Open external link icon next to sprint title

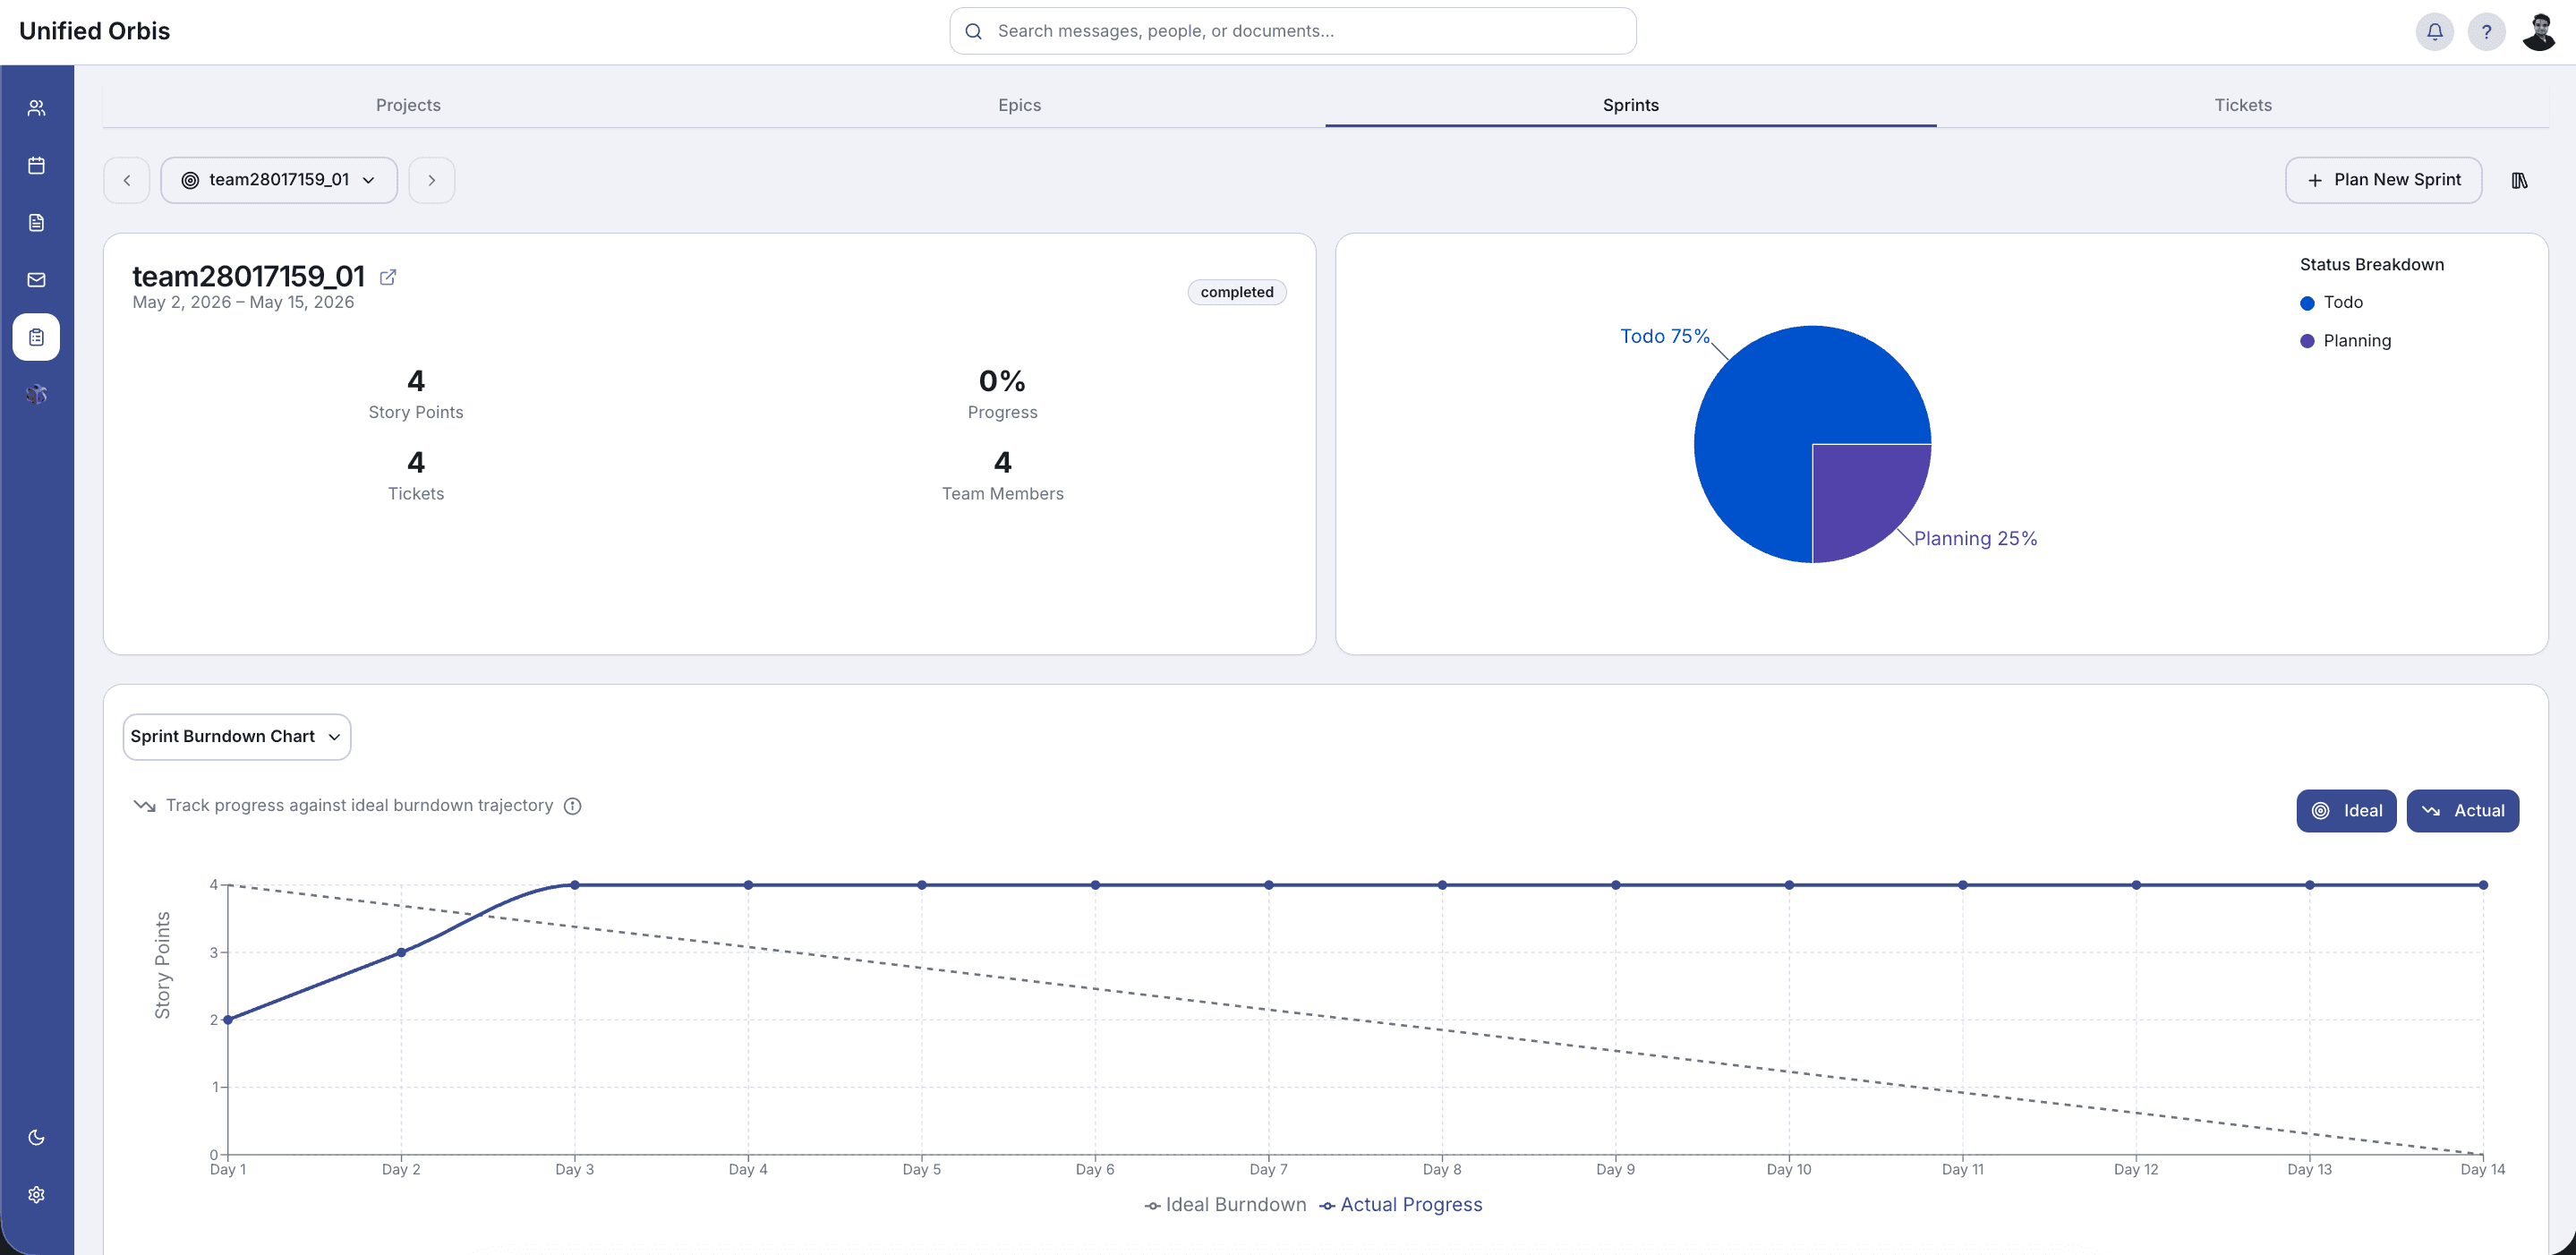pos(388,277)
